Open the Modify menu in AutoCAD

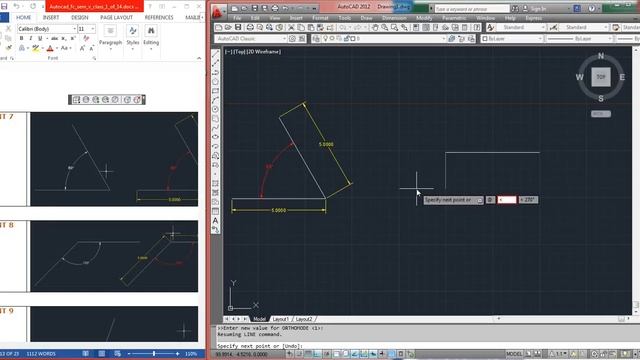[424, 18]
